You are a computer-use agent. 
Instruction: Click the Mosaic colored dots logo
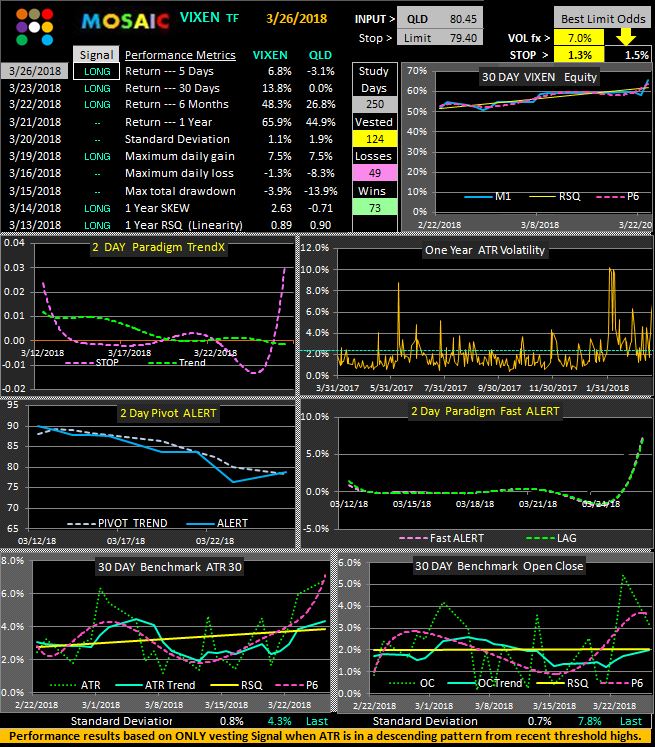(x=34, y=27)
